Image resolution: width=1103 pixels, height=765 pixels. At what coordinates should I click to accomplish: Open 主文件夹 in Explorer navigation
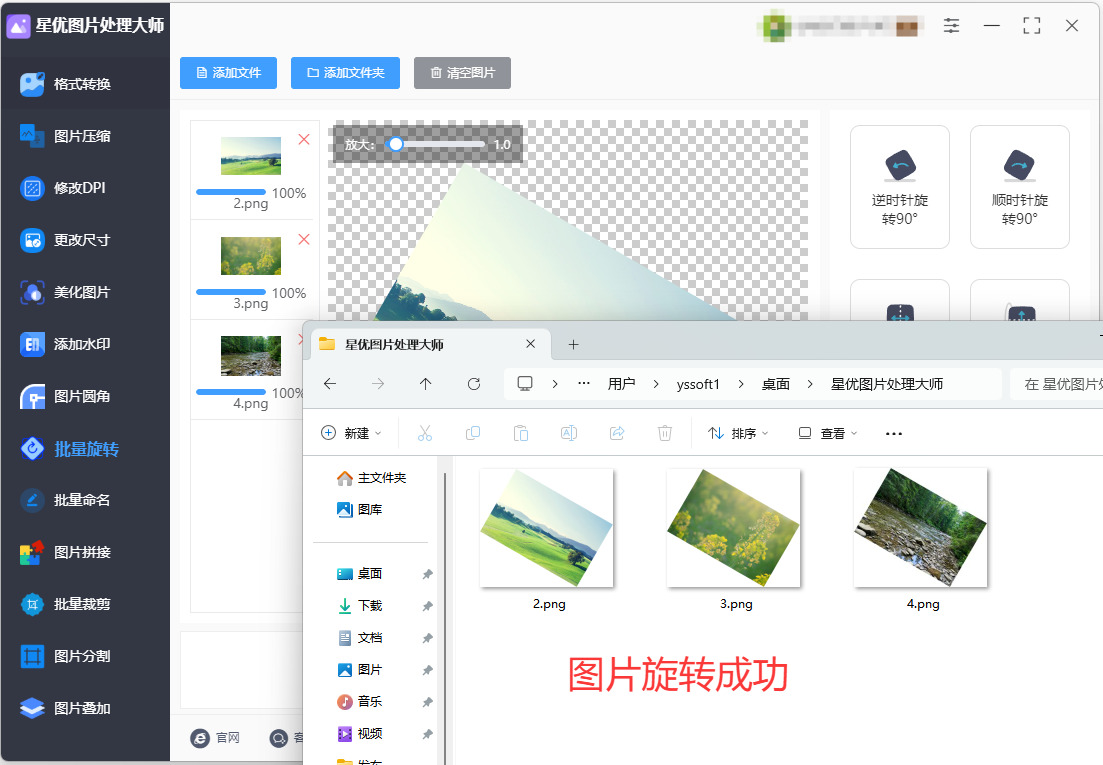click(x=372, y=478)
